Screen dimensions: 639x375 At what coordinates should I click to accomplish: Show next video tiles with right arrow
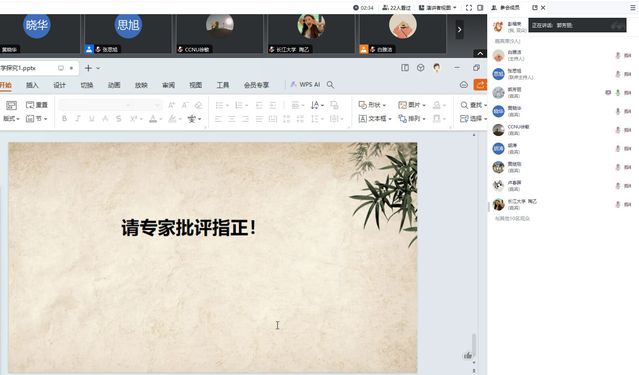point(459,29)
